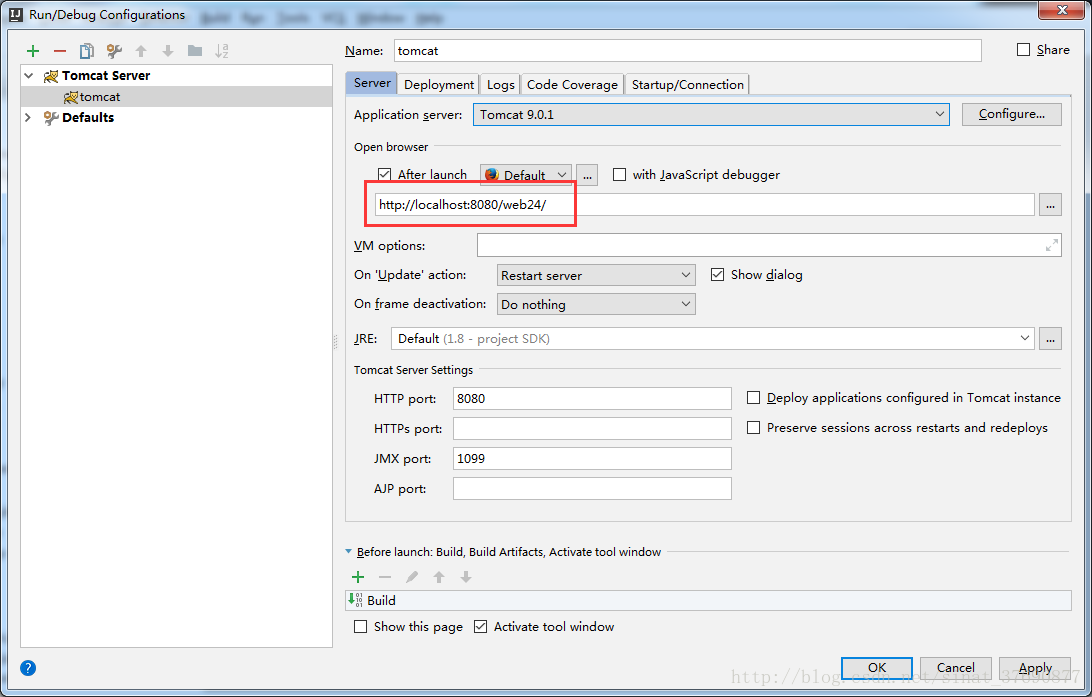The width and height of the screenshot is (1092, 697).
Task: Switch to the Server tab
Action: coord(372,83)
